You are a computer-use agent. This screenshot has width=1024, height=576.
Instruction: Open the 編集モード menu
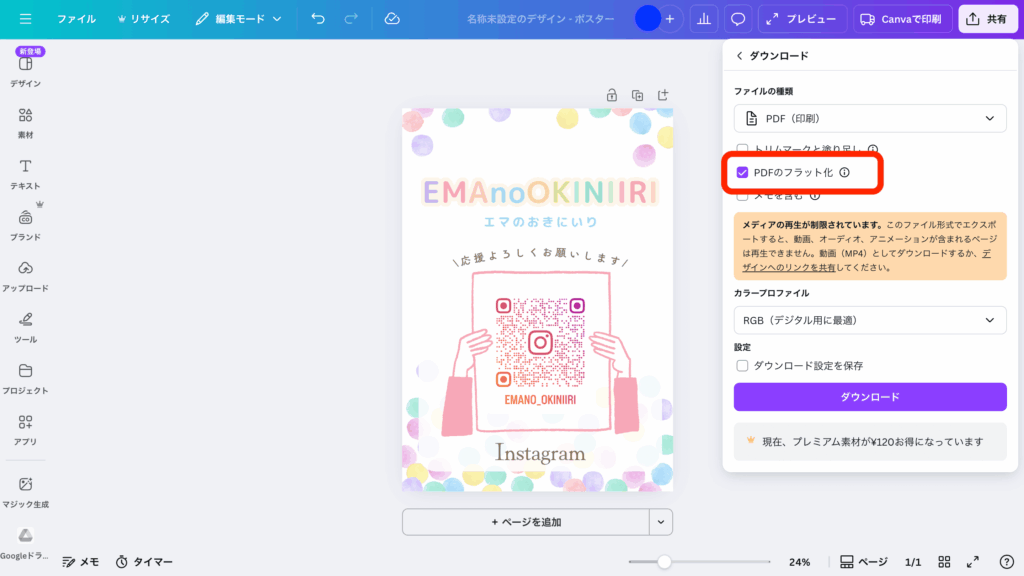pos(238,18)
